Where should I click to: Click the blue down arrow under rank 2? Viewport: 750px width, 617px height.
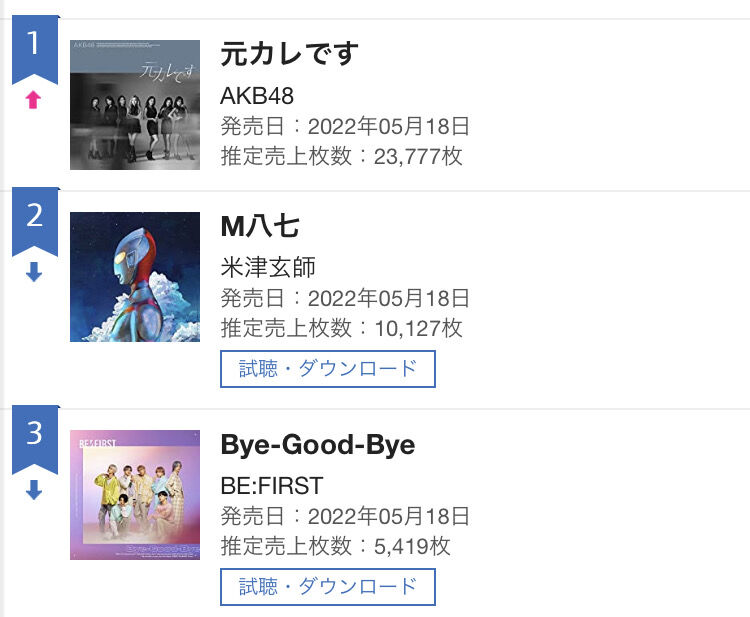33,272
